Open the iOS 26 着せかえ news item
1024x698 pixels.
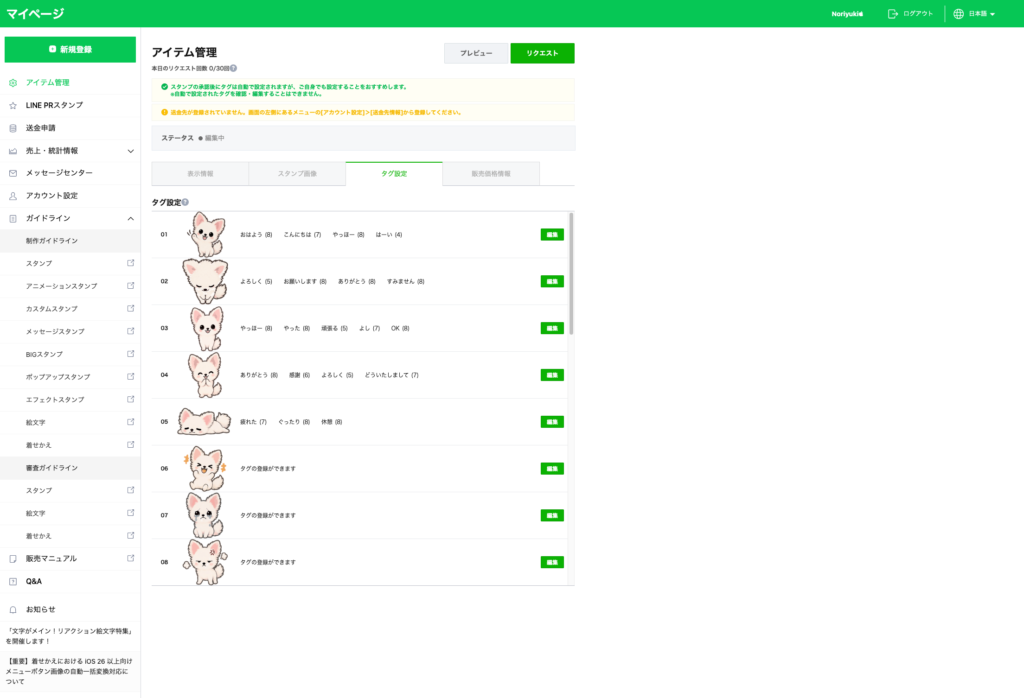[69, 671]
